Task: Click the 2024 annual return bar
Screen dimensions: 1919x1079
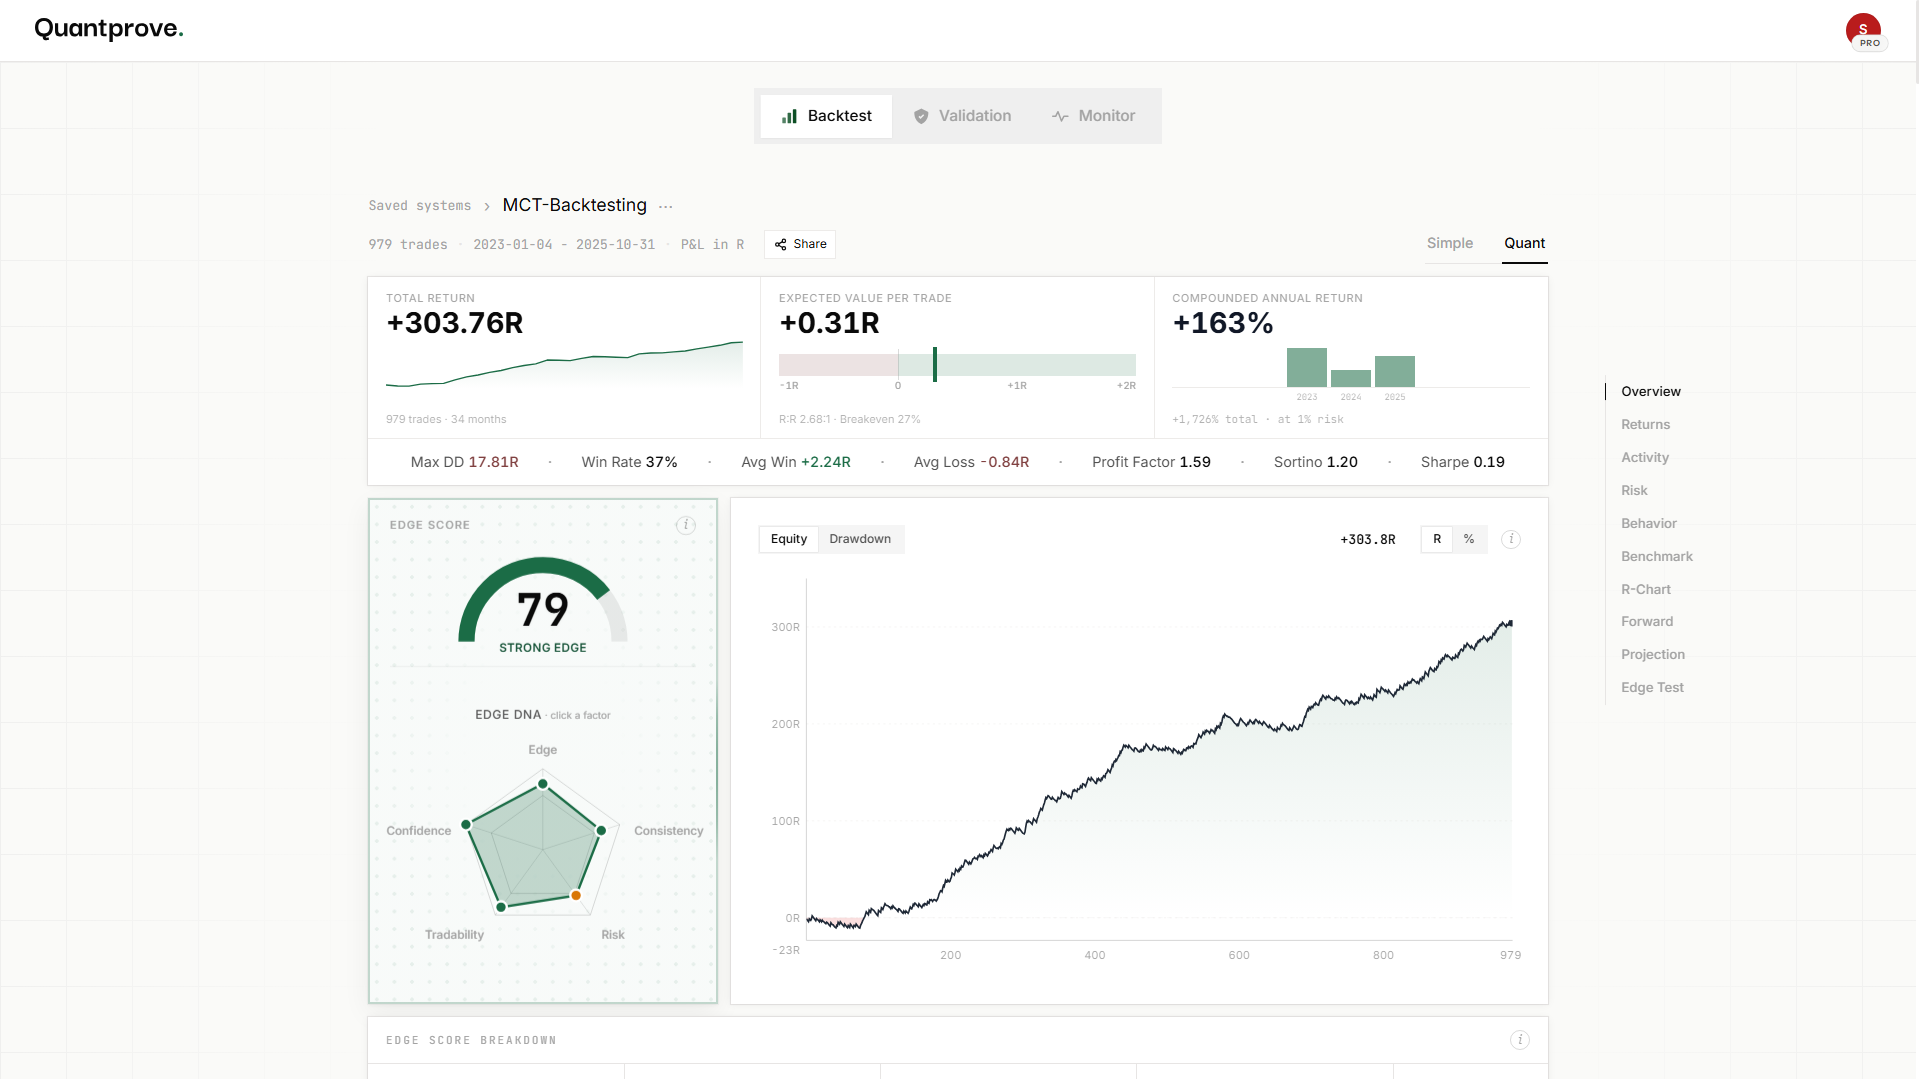Action: click(1351, 379)
